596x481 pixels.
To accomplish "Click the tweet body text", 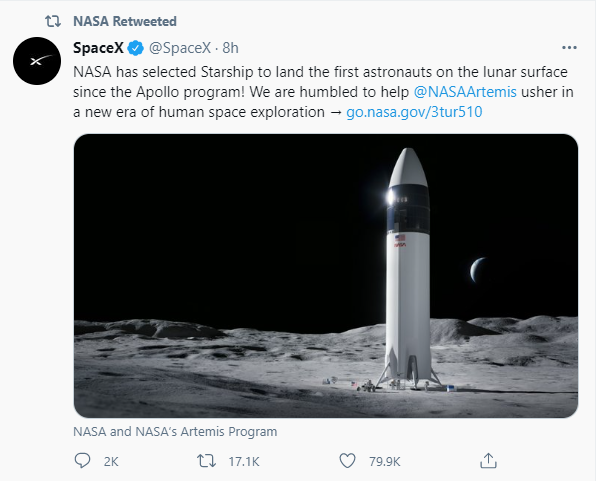I will [323, 92].
